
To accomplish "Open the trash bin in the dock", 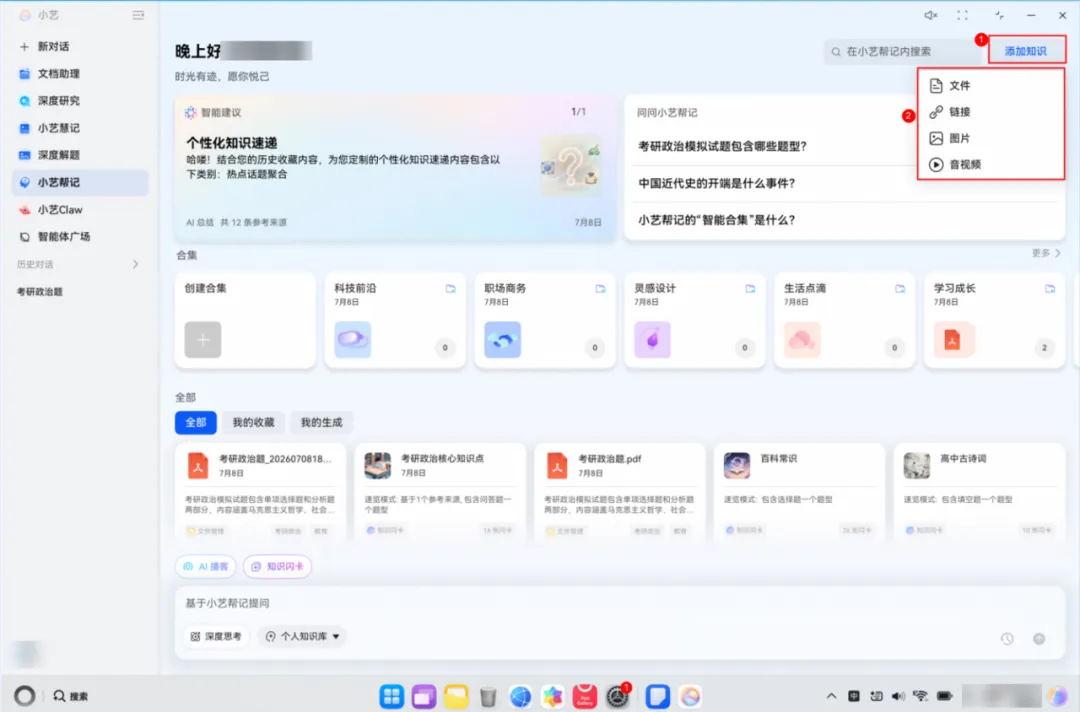I will coord(488,697).
